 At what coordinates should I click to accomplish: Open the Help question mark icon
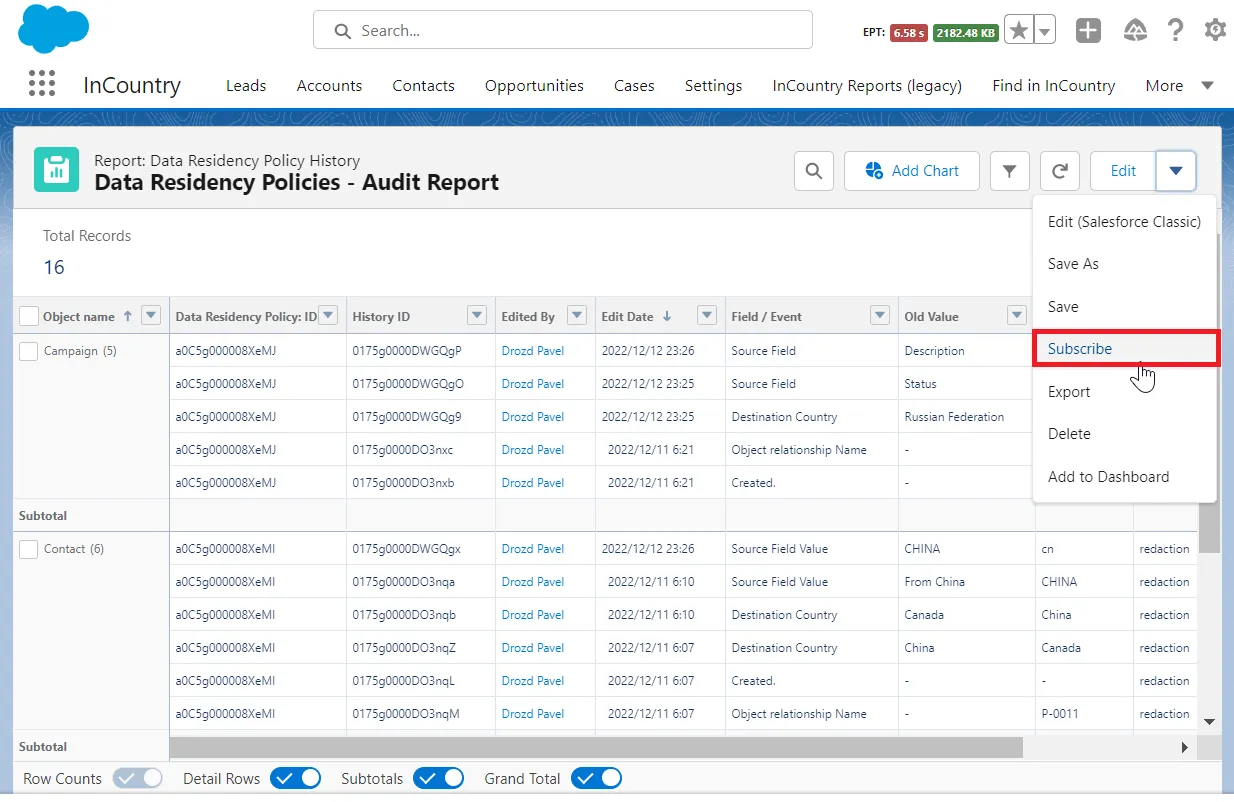pyautogui.click(x=1175, y=31)
